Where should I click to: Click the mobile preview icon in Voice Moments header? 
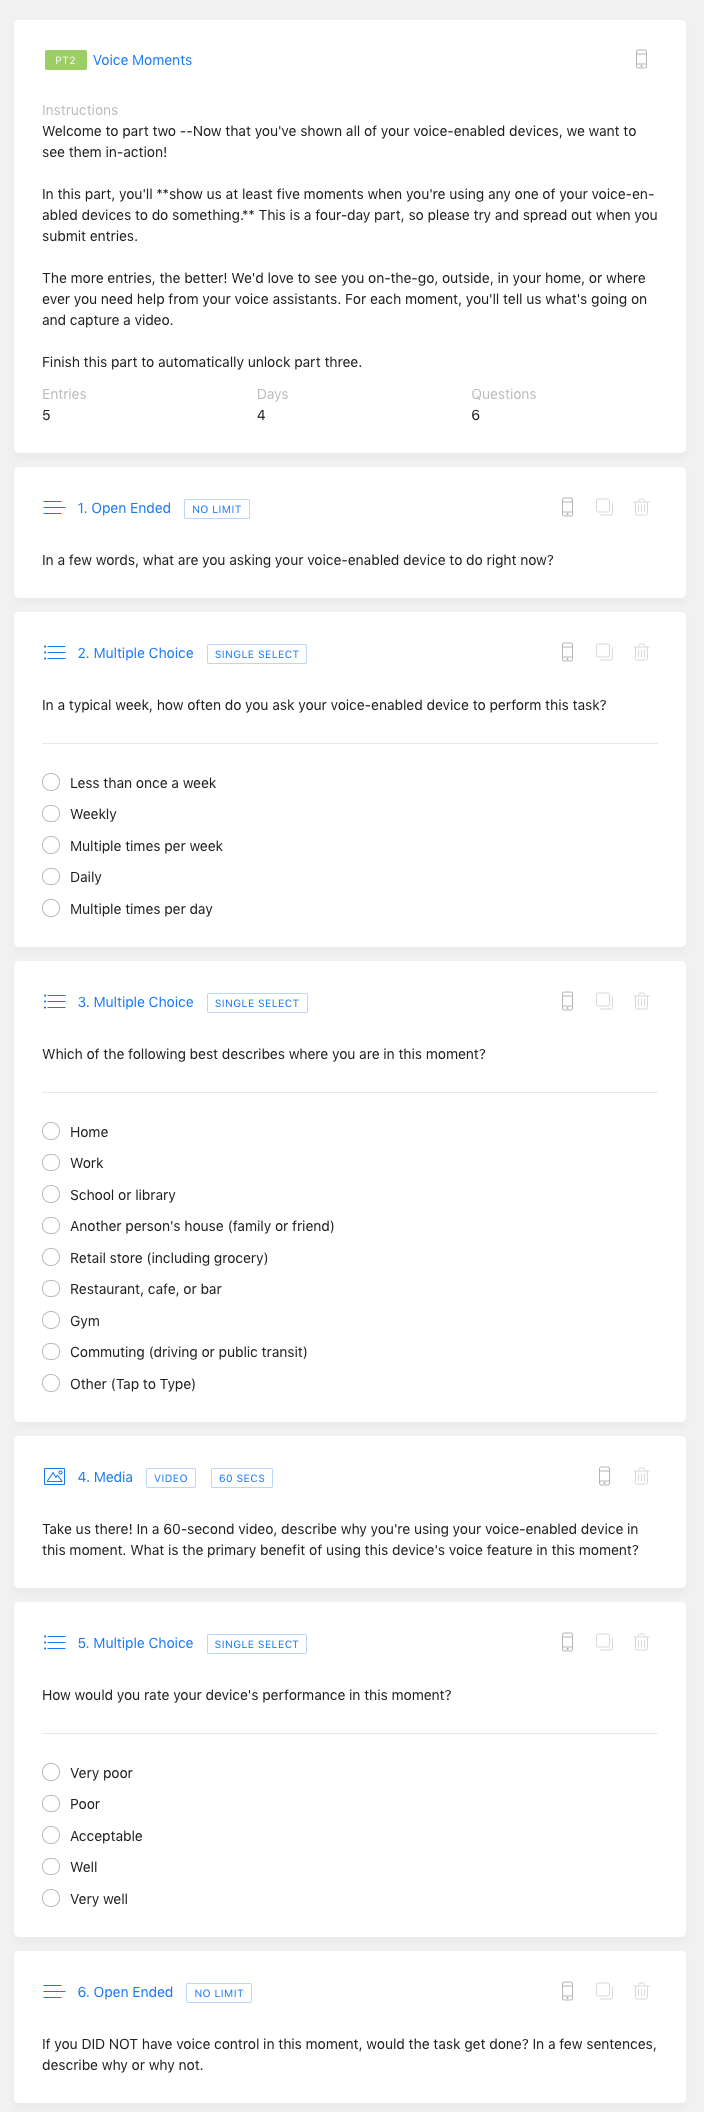point(641,59)
